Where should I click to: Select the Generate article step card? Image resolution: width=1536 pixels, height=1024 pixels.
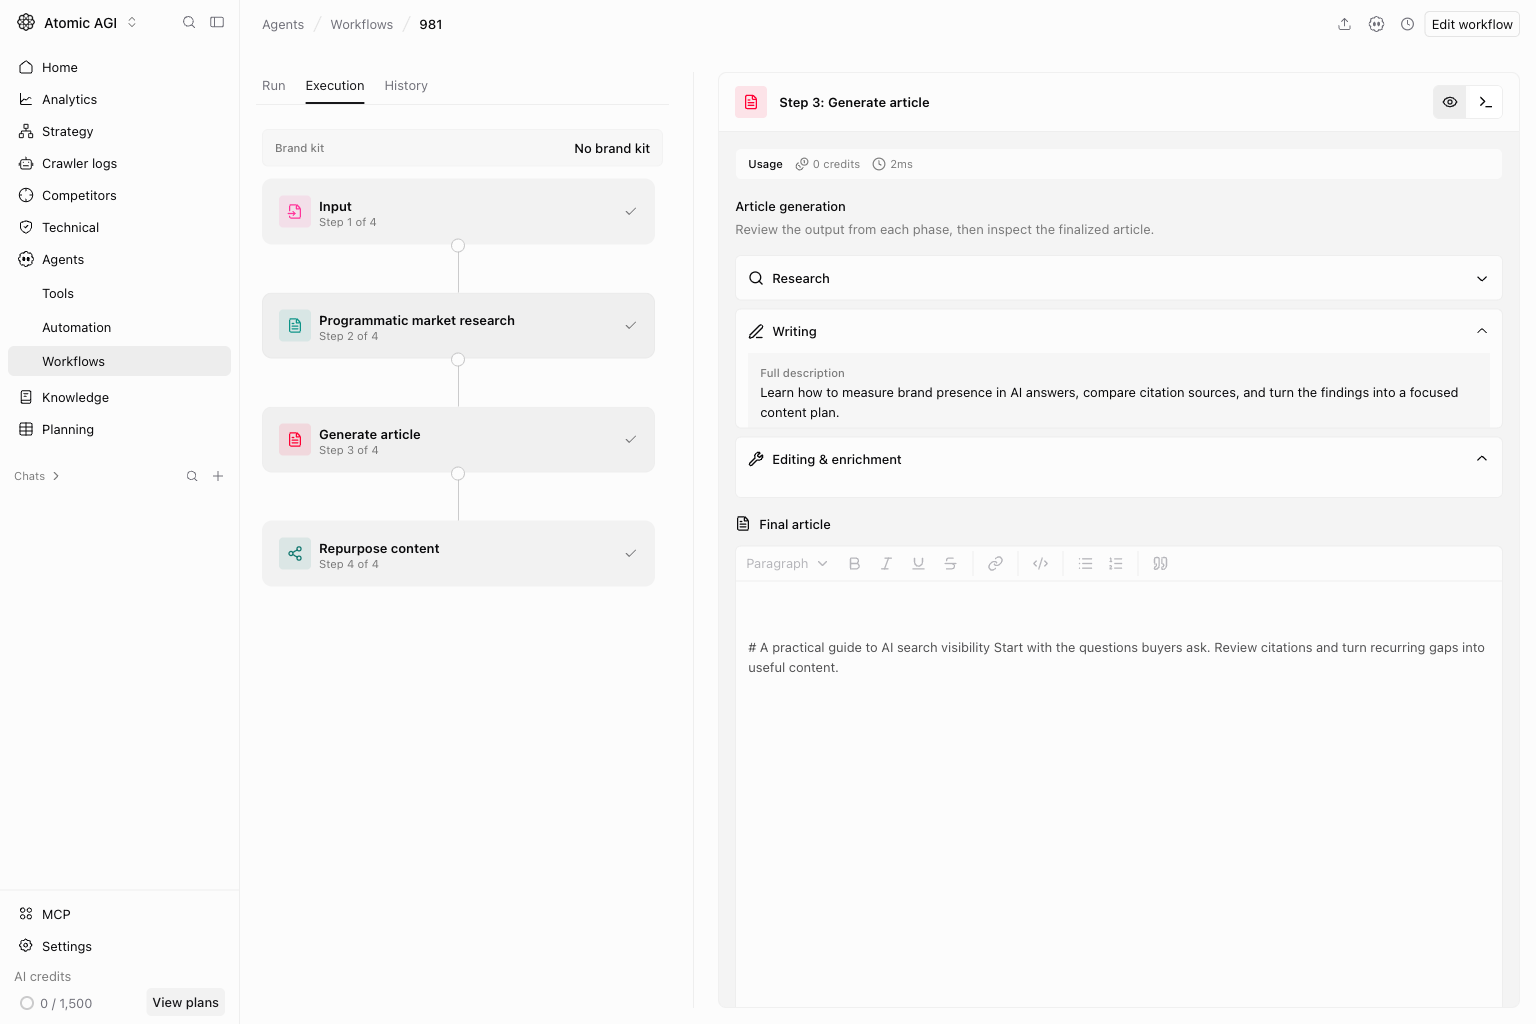458,440
